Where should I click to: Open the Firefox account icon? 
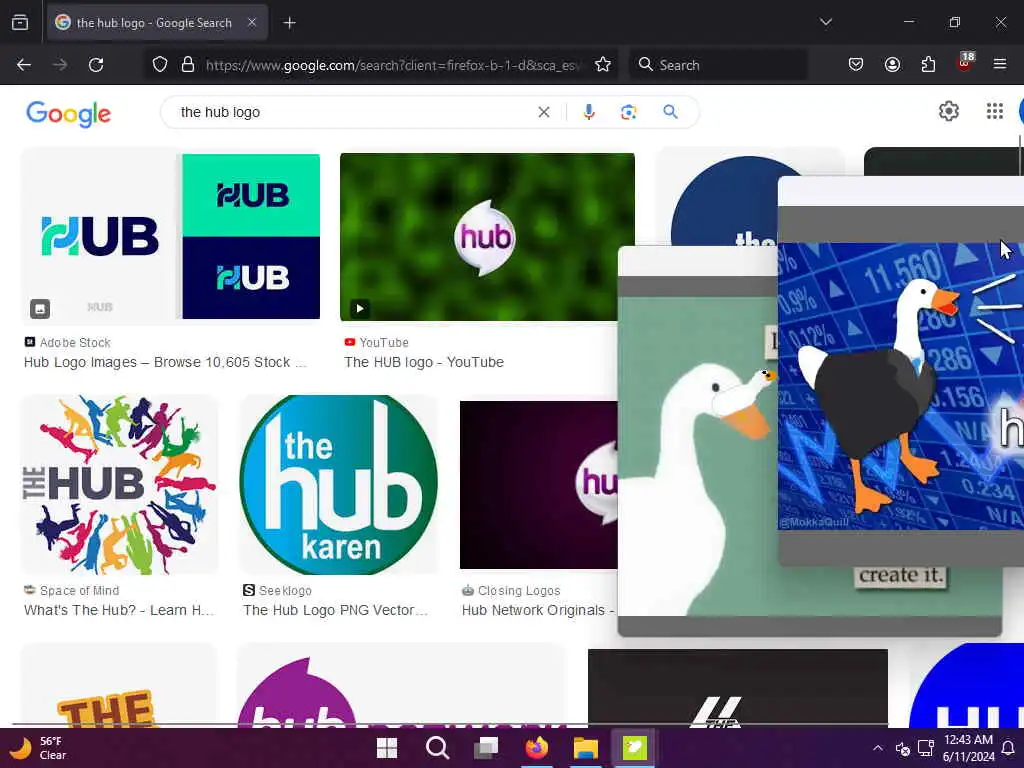tap(892, 65)
